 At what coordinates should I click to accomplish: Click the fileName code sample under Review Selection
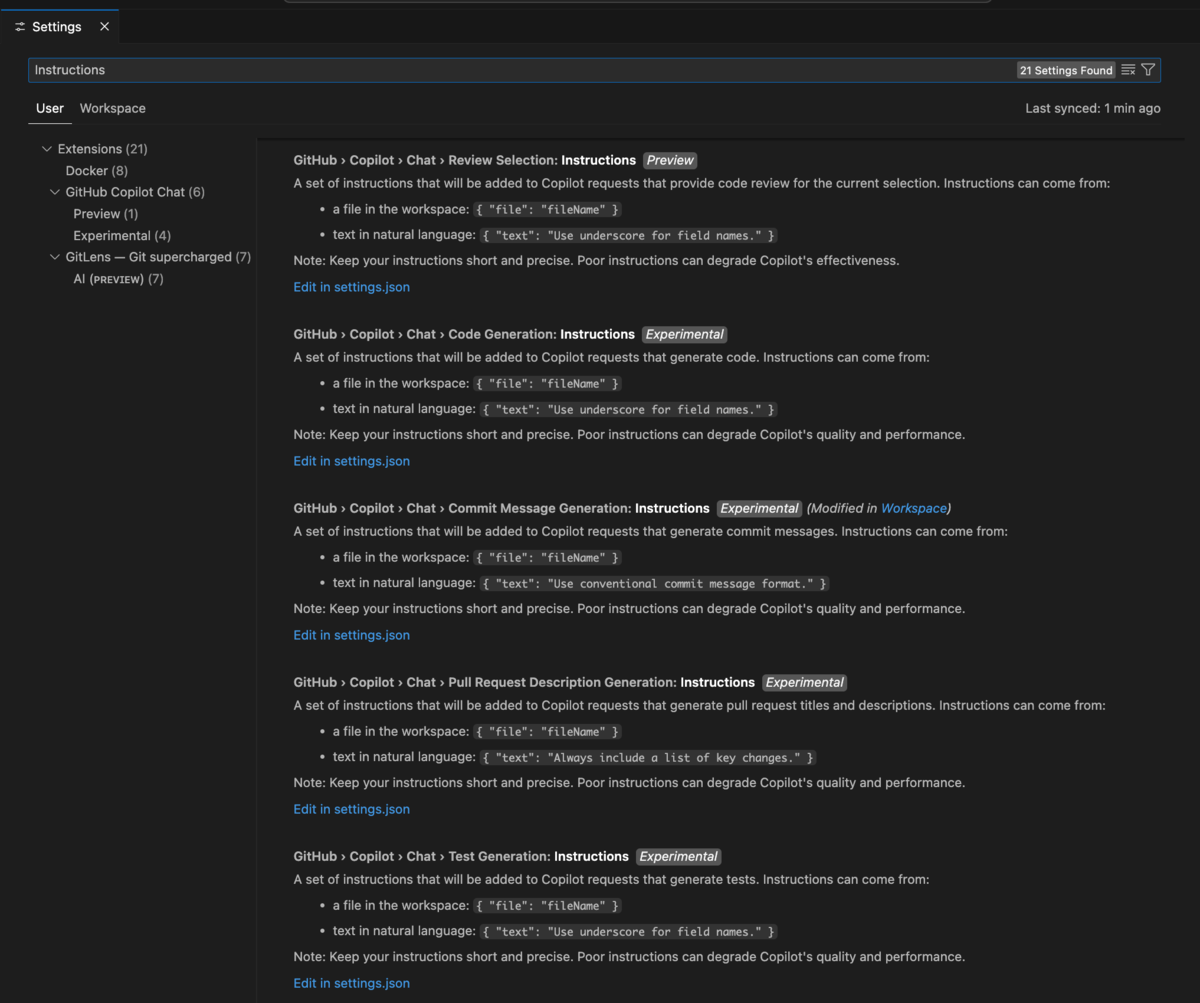coord(548,209)
